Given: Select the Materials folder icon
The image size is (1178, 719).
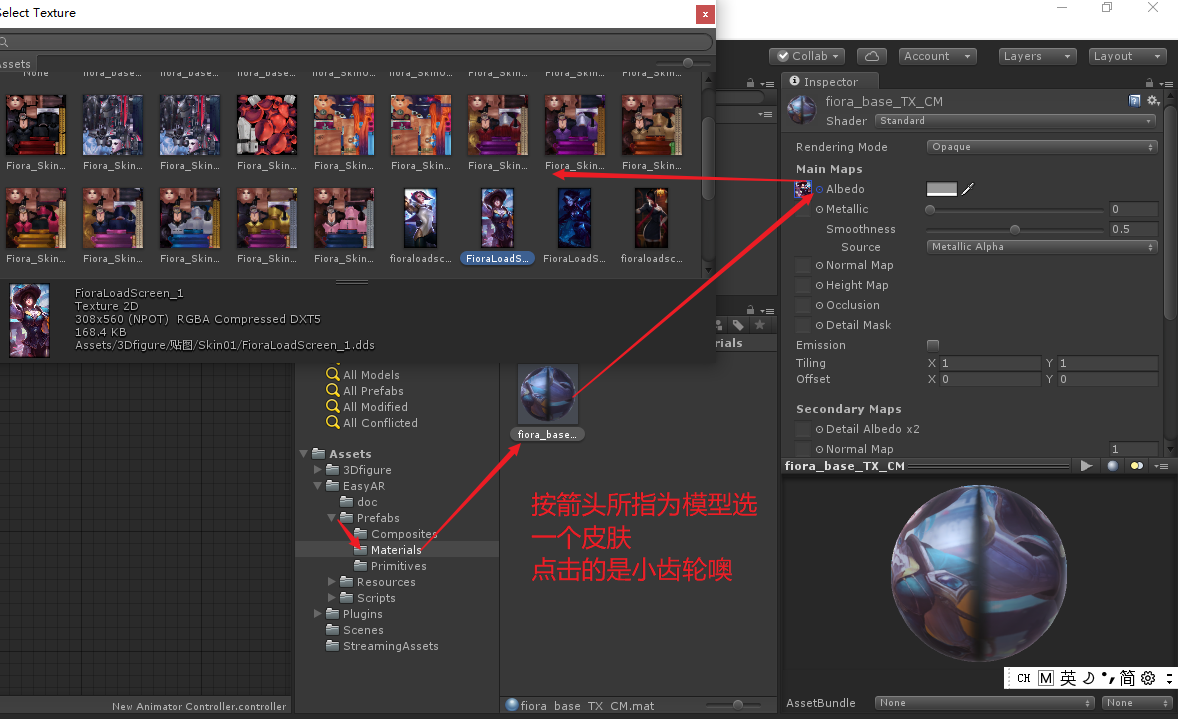Looking at the screenshot, I should pos(361,550).
